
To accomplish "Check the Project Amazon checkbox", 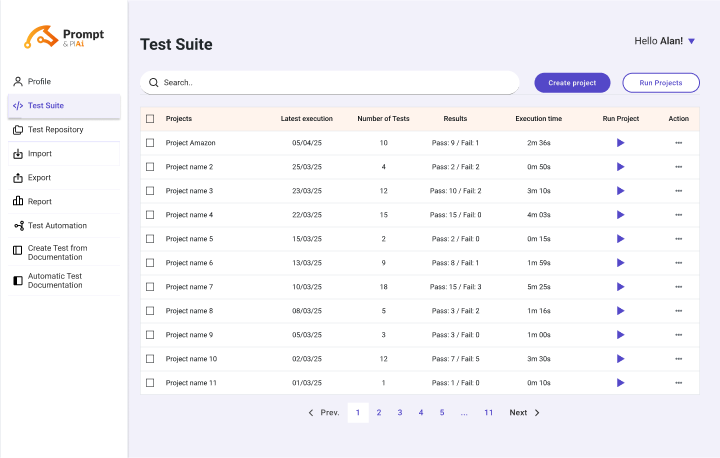I will click(x=150, y=143).
